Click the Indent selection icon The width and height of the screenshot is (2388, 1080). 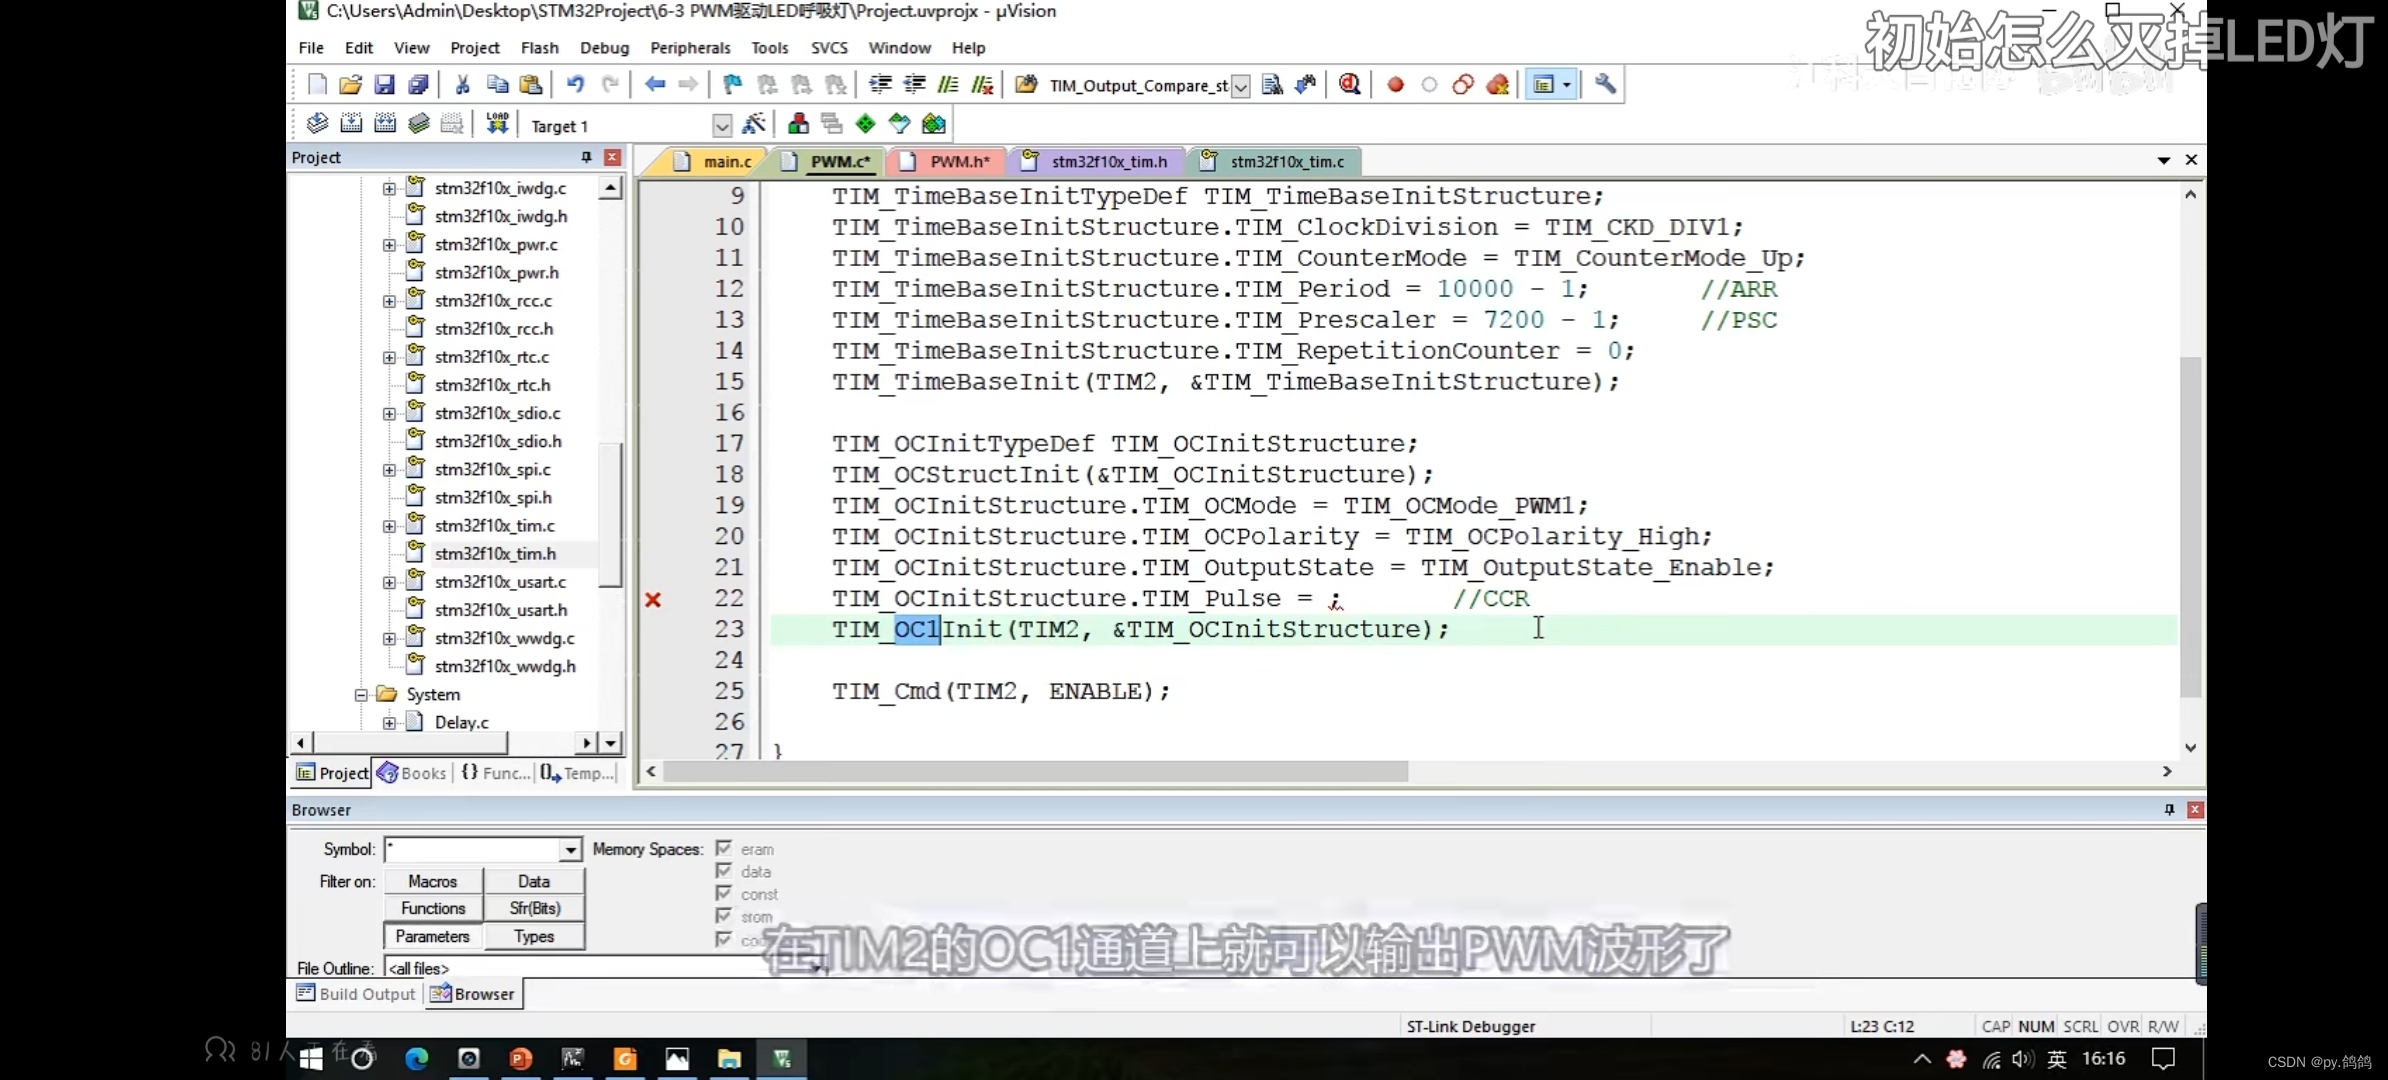880,85
